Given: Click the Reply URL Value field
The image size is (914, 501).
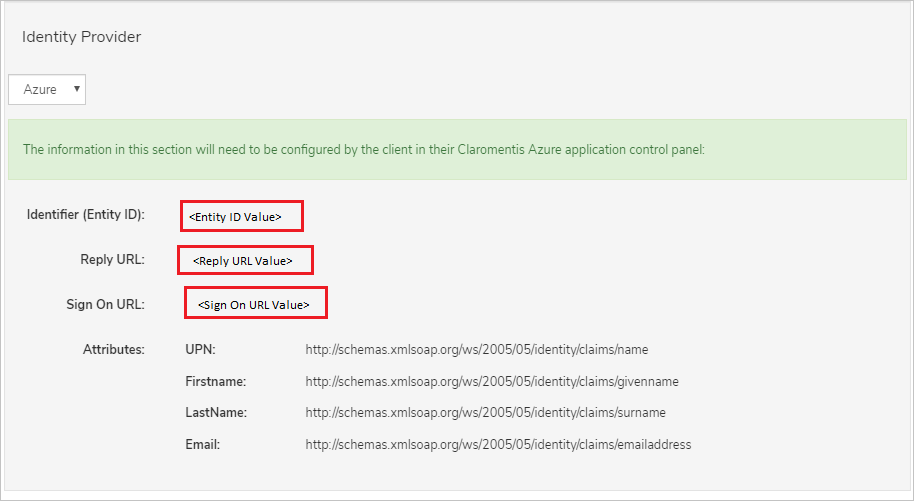Looking at the screenshot, I should click(245, 260).
